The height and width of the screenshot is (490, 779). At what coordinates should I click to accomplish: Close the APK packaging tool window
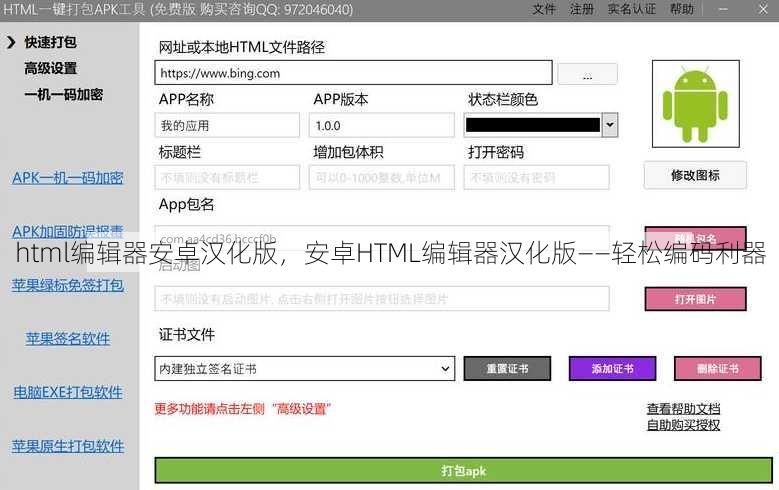(763, 9)
